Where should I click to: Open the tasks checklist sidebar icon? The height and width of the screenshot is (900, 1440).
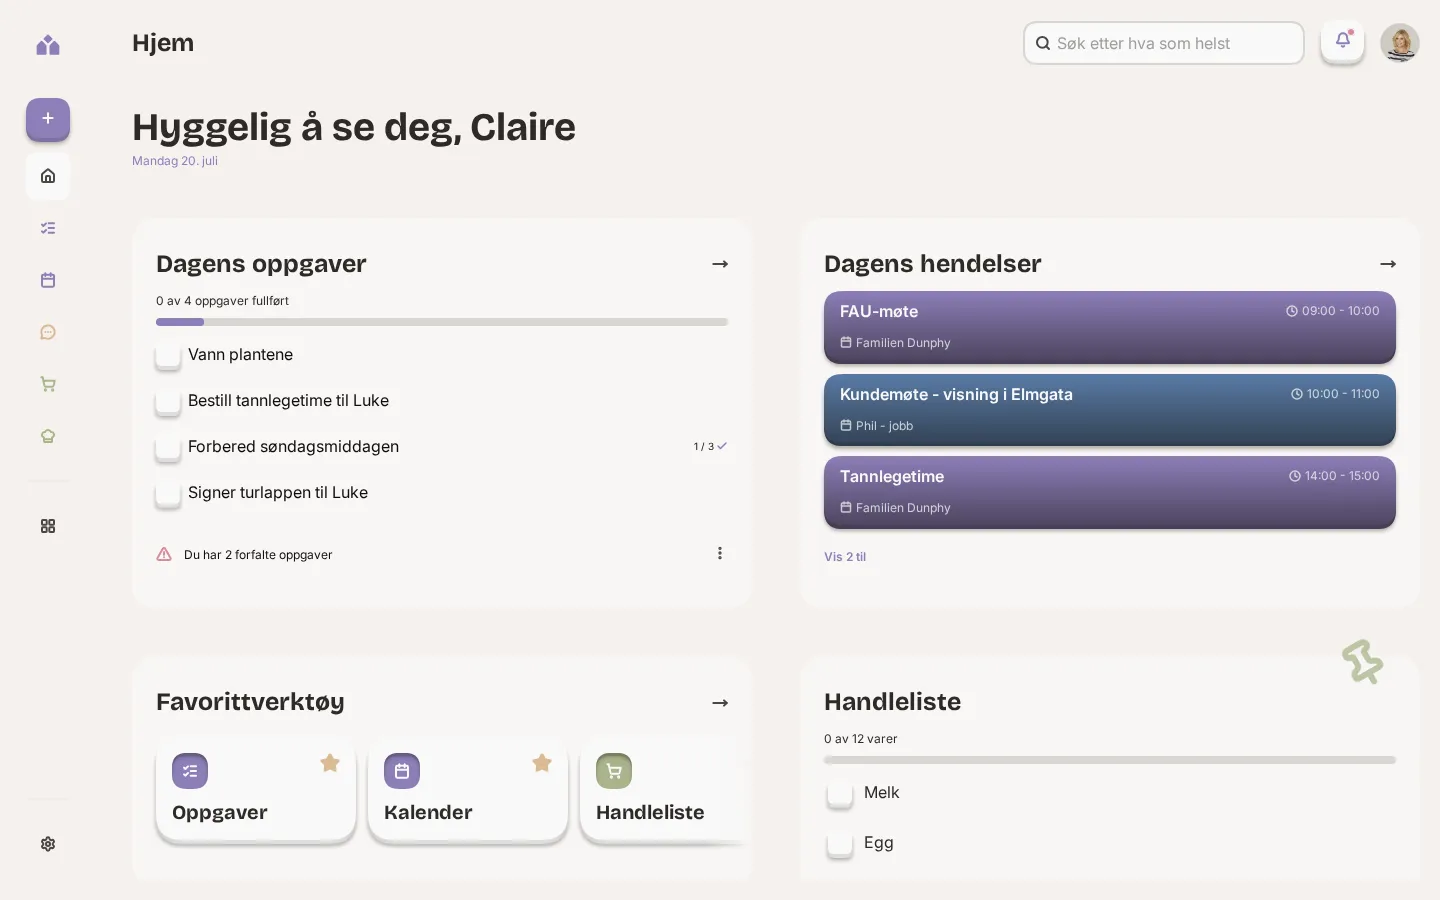48,228
